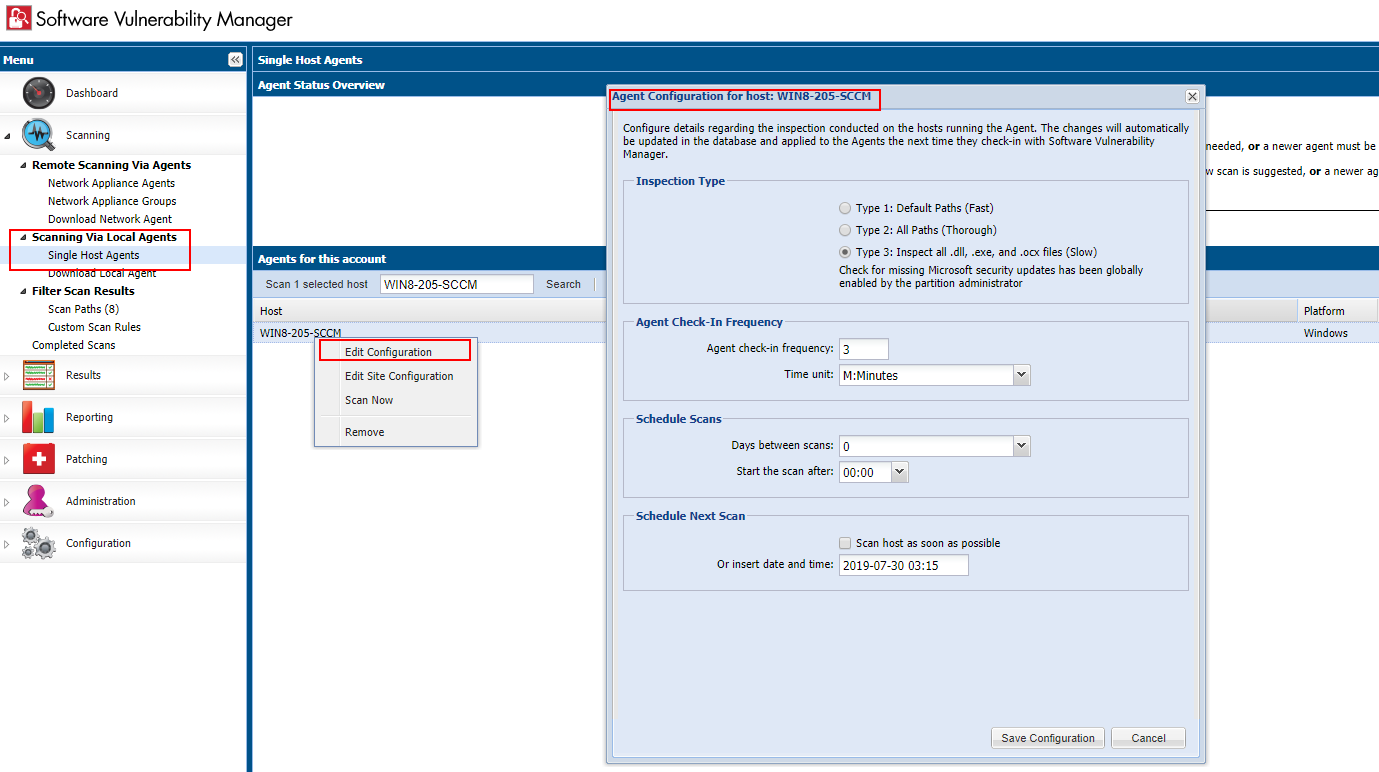Open the Days between scans dropdown
The height and width of the screenshot is (772, 1379).
pyautogui.click(x=1021, y=446)
